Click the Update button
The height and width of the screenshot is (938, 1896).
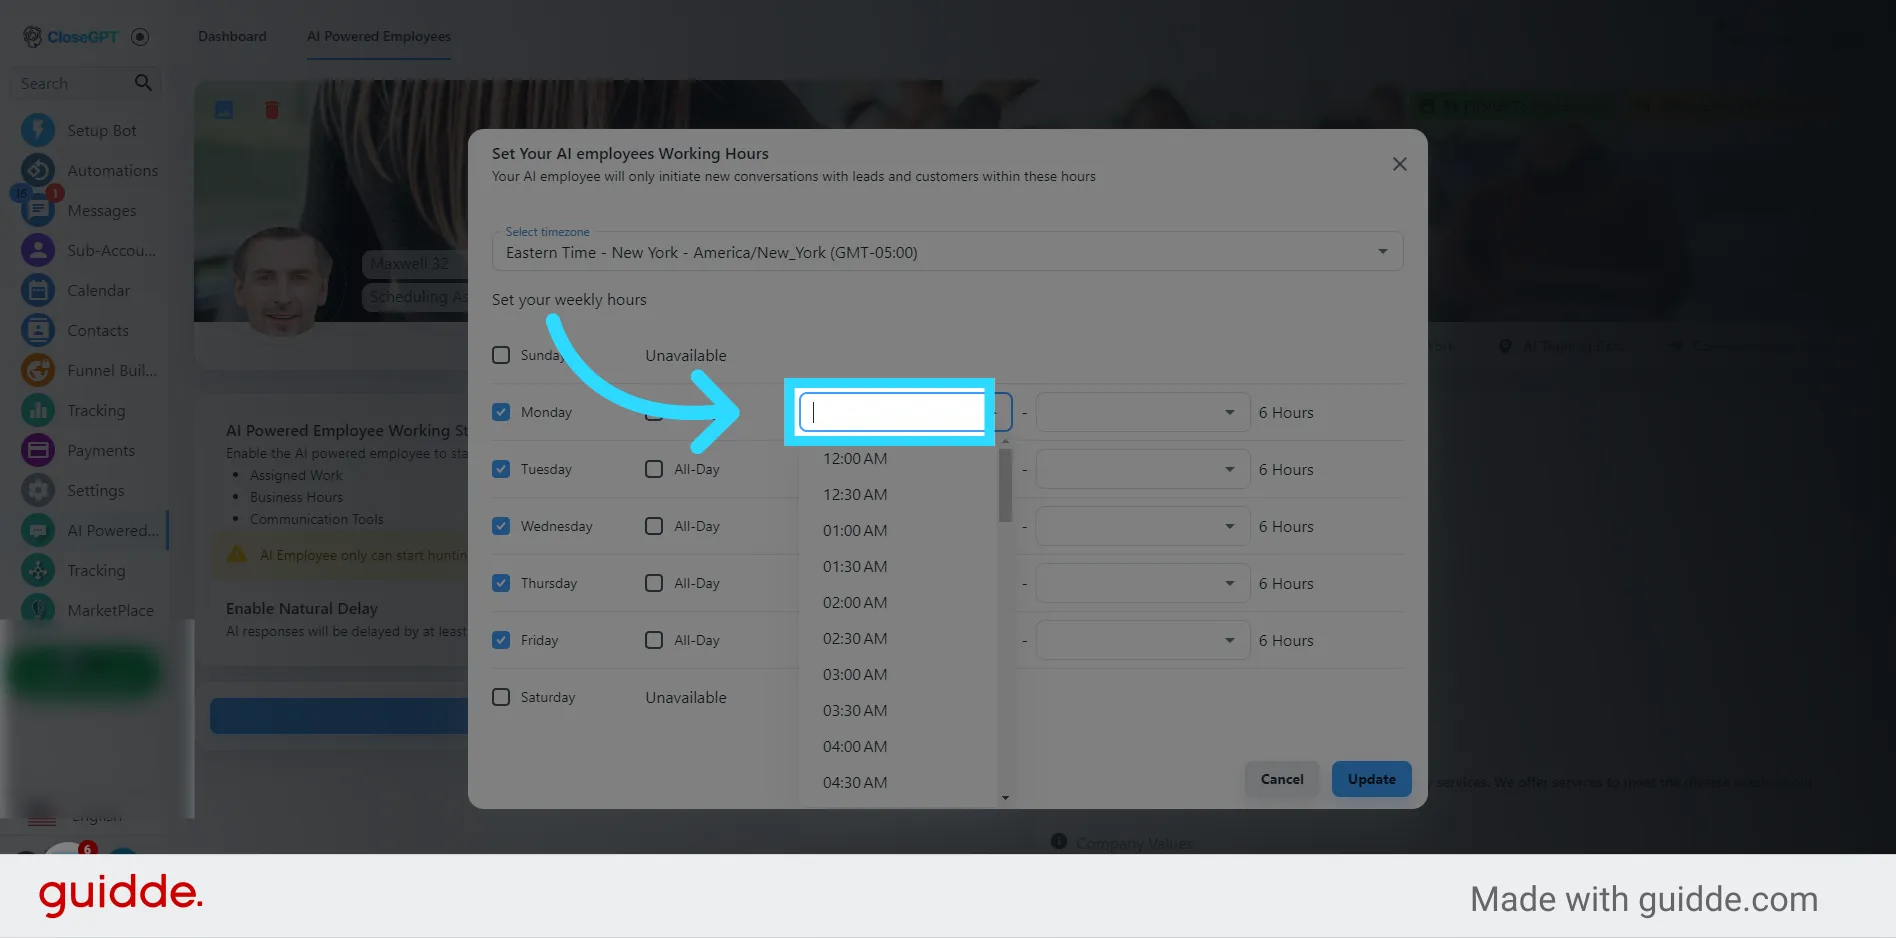pos(1371,779)
